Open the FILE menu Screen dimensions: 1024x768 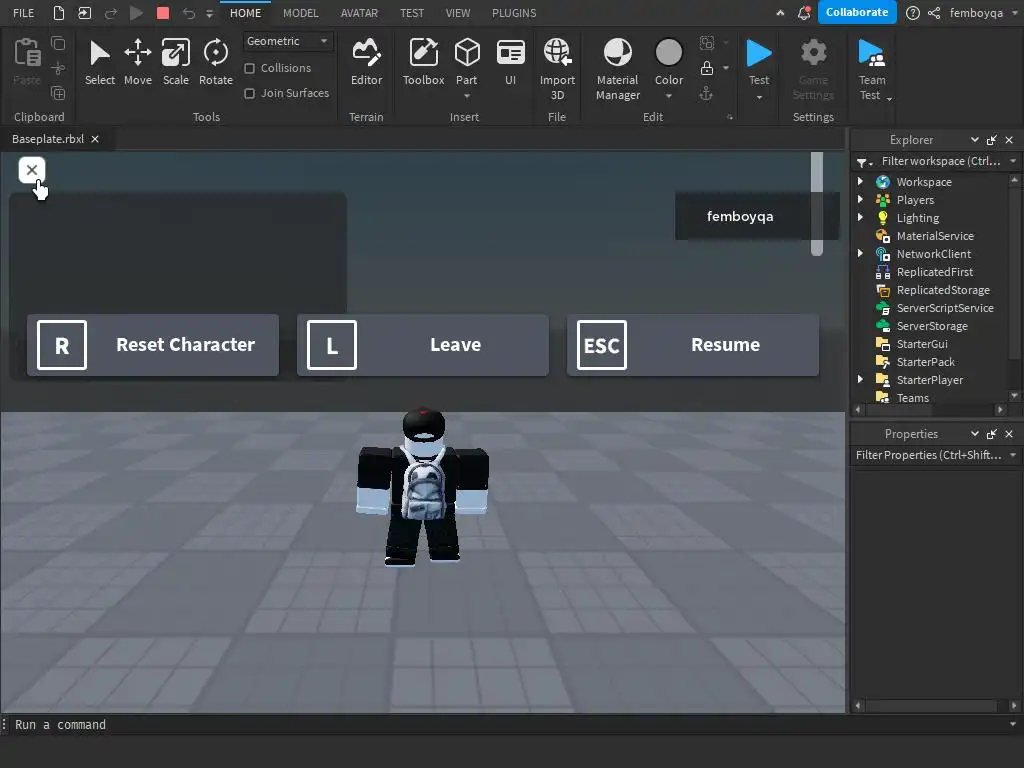click(24, 13)
